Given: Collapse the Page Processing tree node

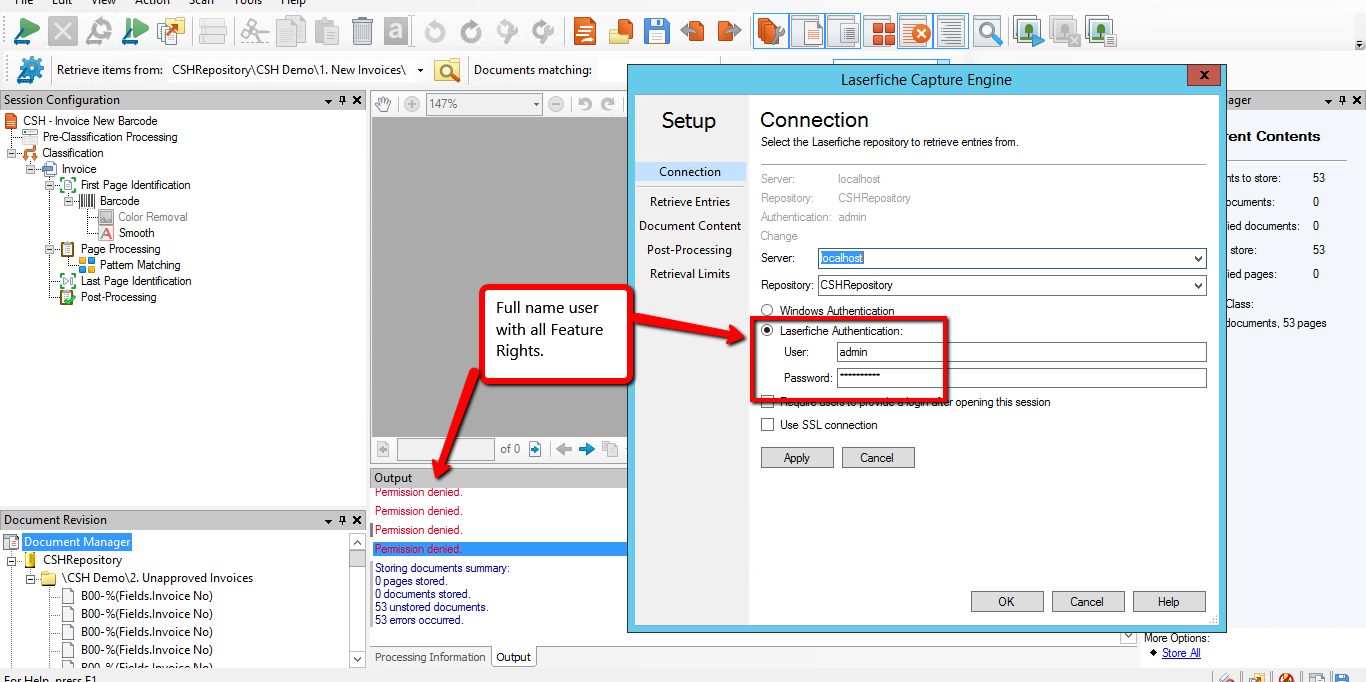Looking at the screenshot, I should [50, 249].
